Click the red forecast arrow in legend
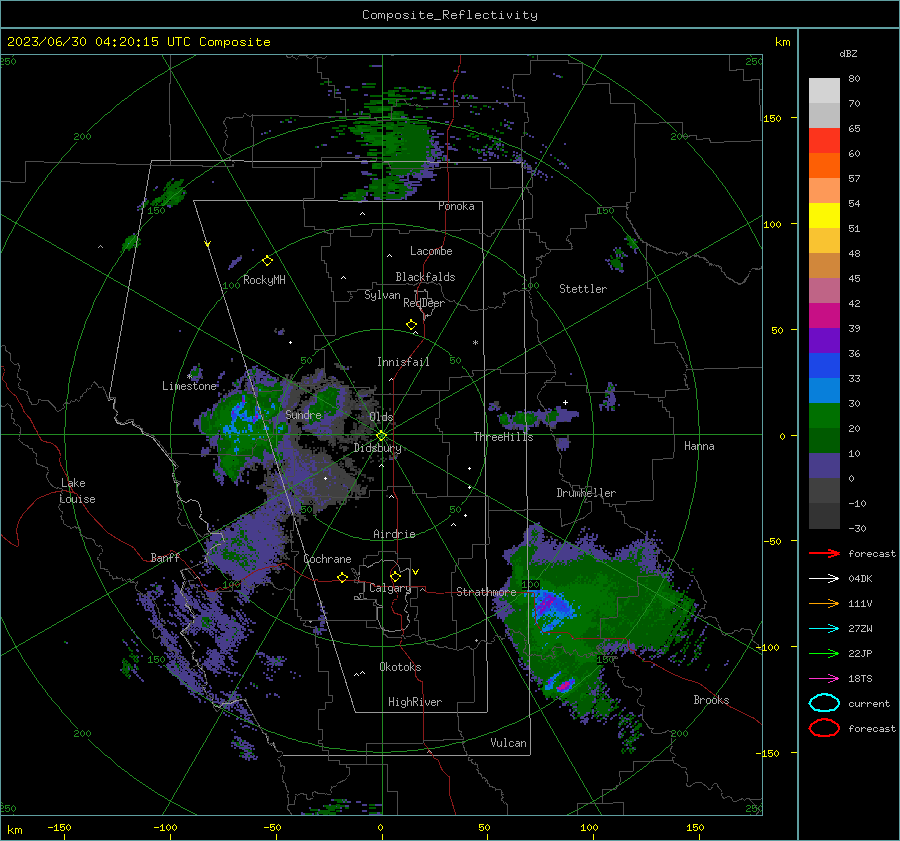Viewport: 900px width, 841px height. pyautogui.click(x=824, y=553)
